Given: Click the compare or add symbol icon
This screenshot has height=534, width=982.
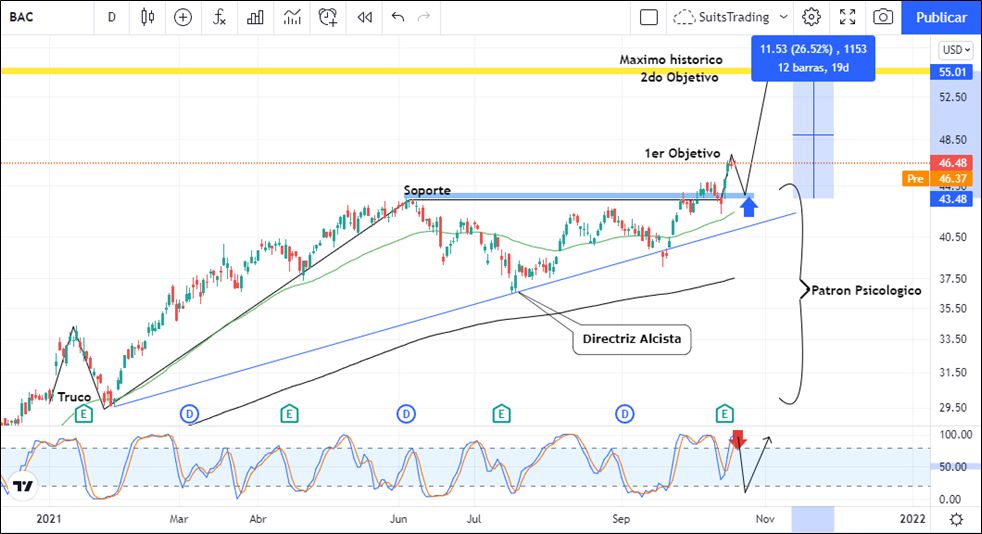Looking at the screenshot, I should (x=183, y=17).
